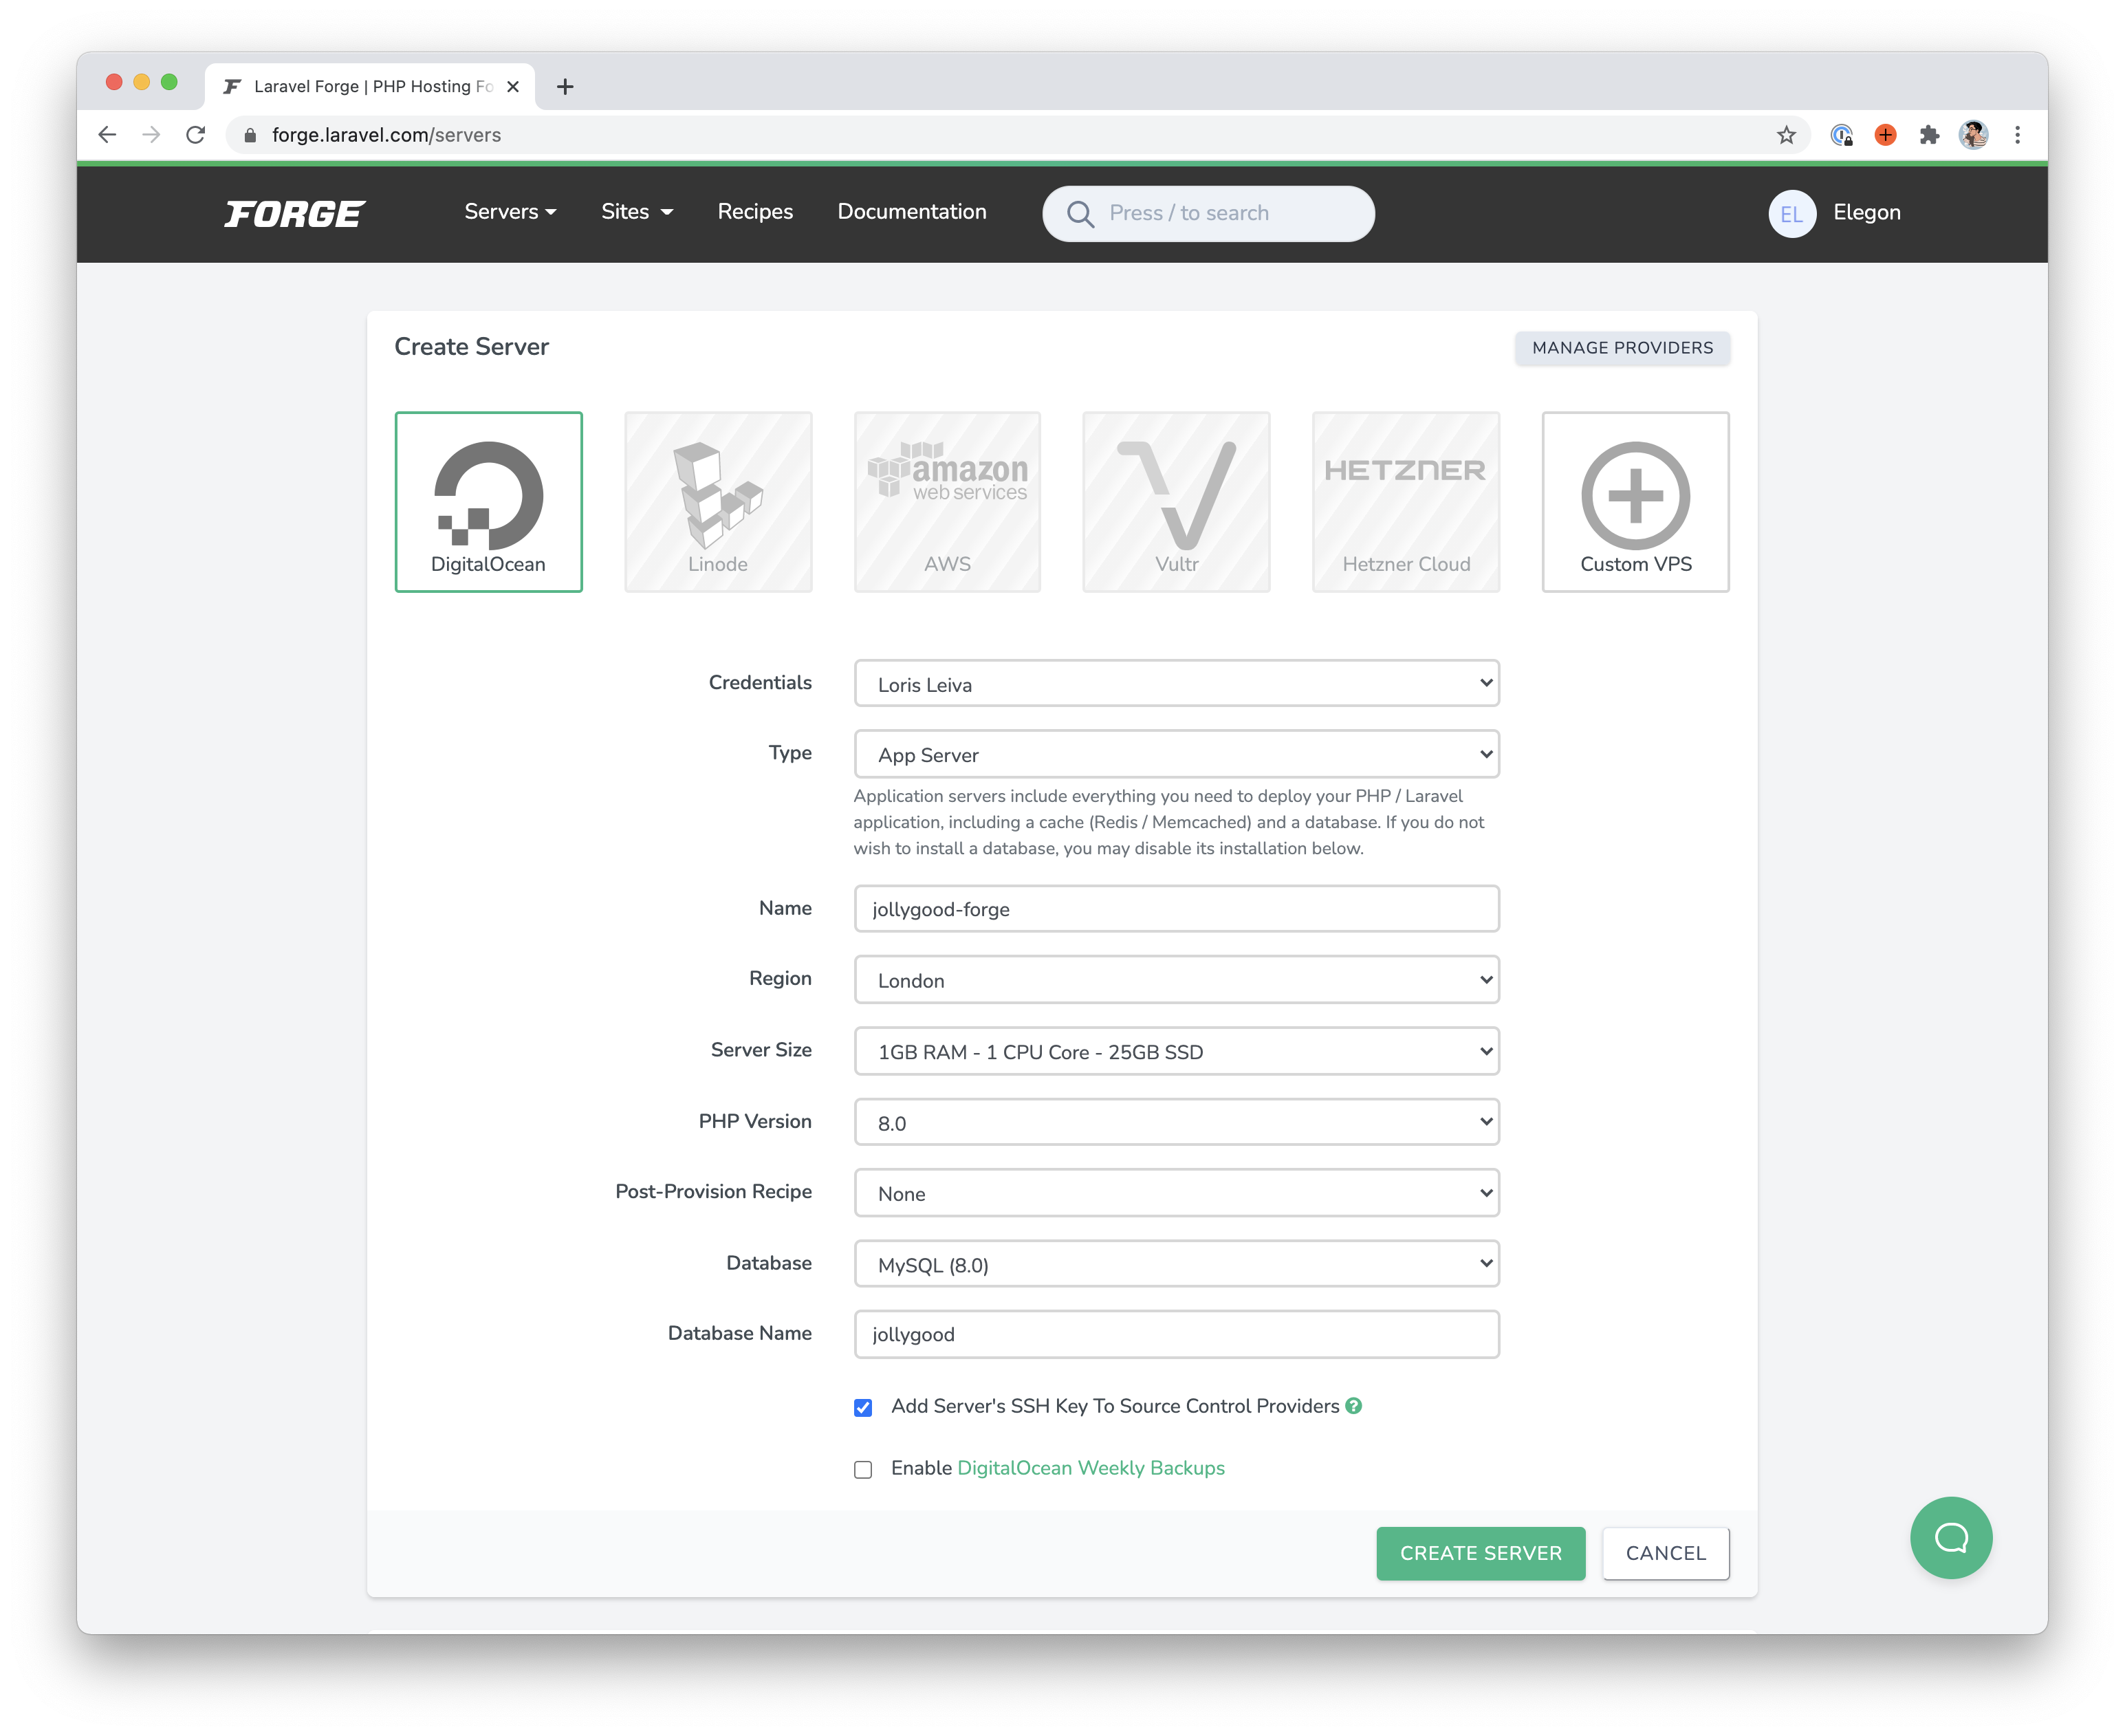Click the Forge logo

[295, 213]
